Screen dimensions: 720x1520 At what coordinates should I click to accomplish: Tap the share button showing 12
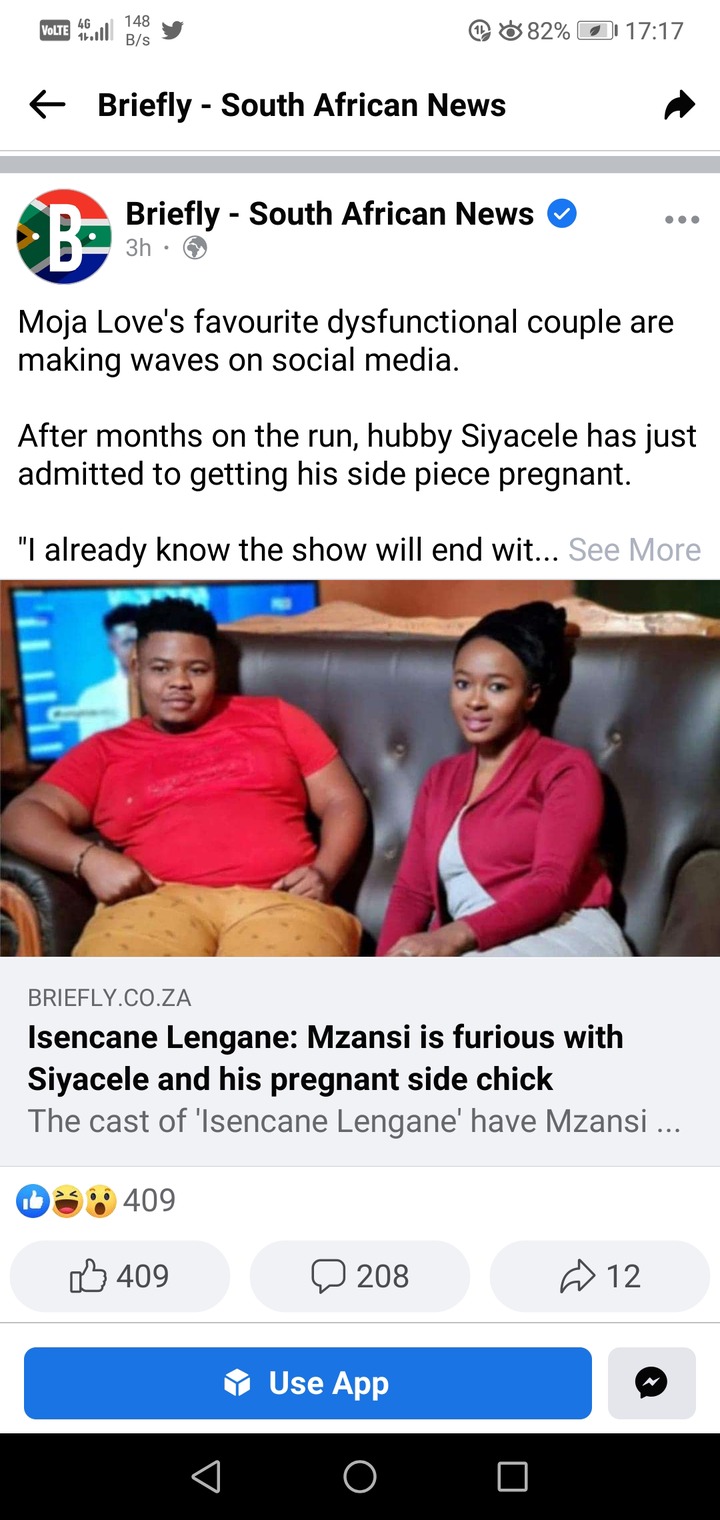tap(600, 1276)
